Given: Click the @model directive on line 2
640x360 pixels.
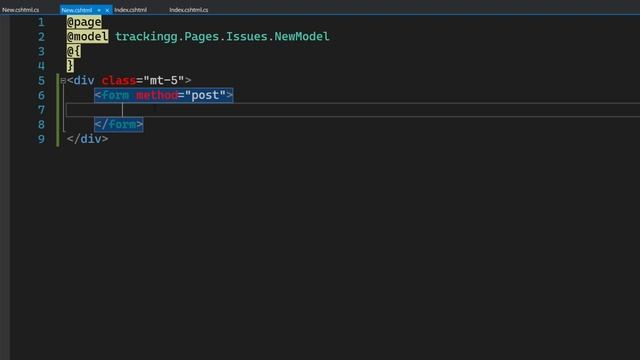Looking at the screenshot, I should pos(87,37).
